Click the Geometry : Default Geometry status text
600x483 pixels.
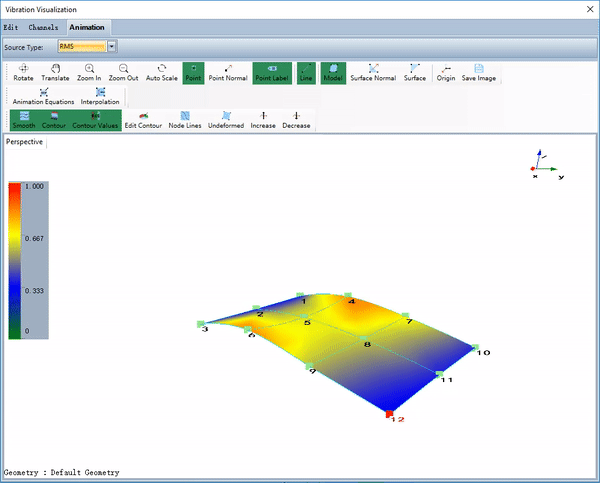tap(62, 473)
